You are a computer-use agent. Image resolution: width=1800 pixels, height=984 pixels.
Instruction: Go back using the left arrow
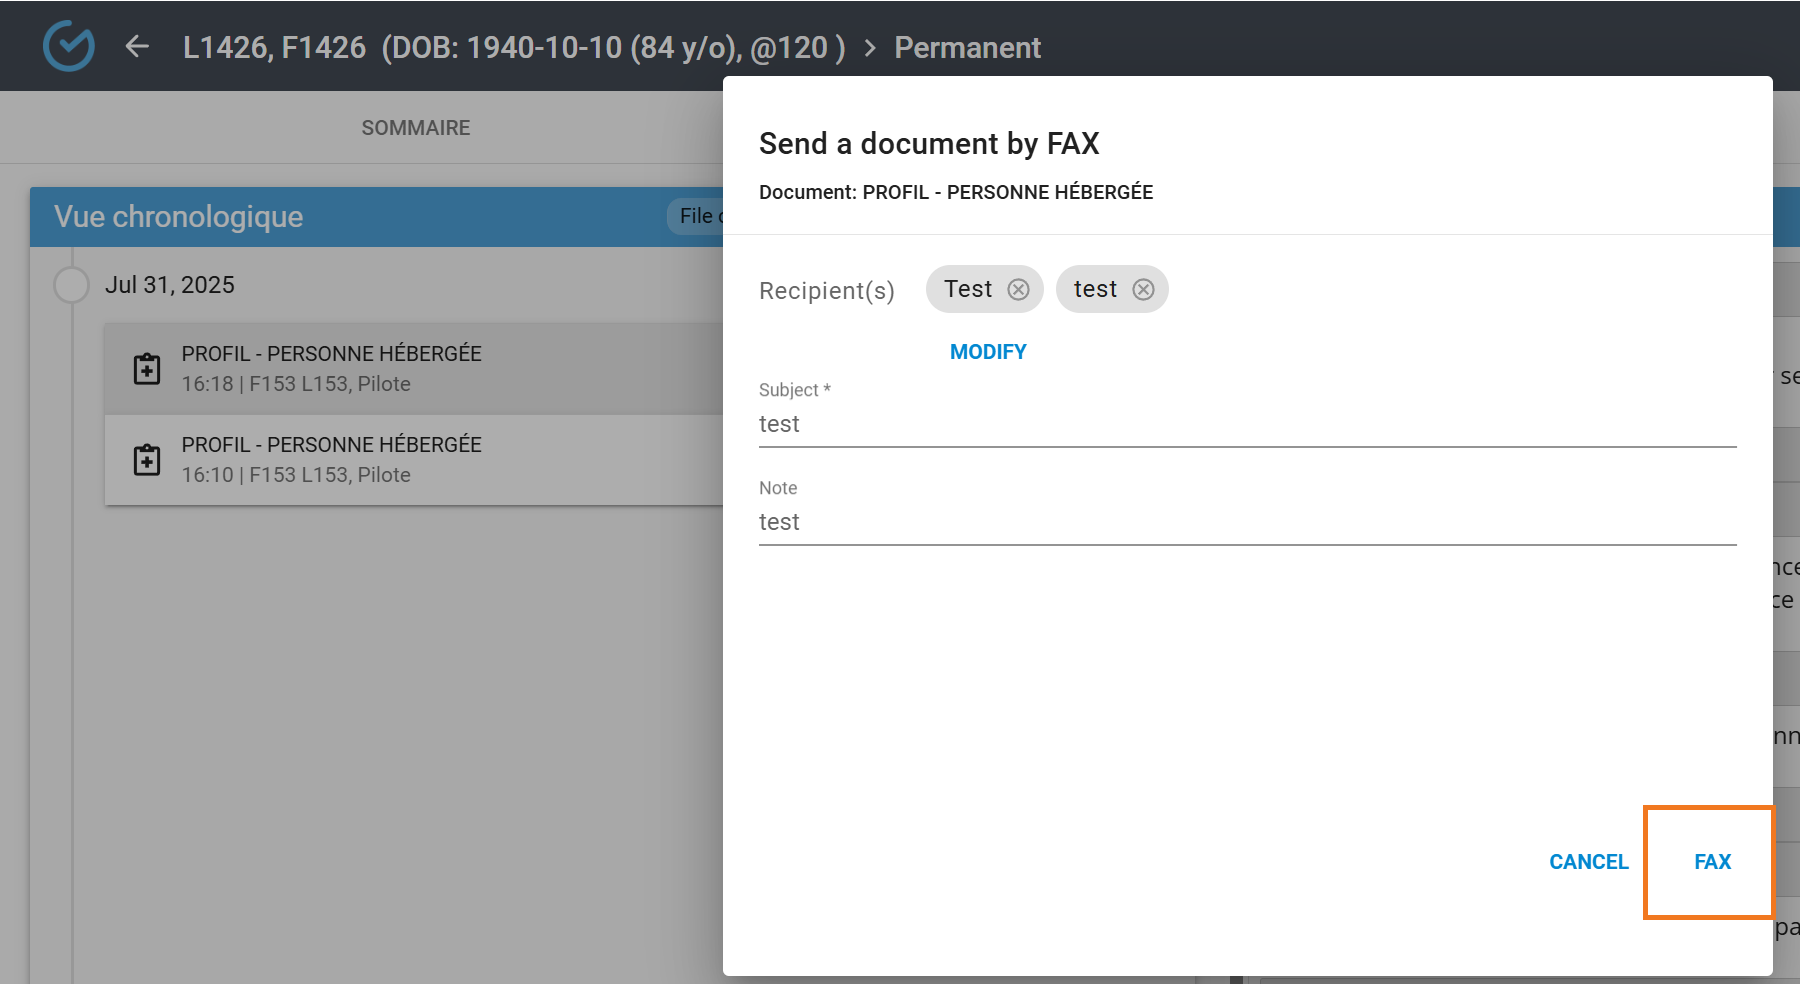[137, 47]
